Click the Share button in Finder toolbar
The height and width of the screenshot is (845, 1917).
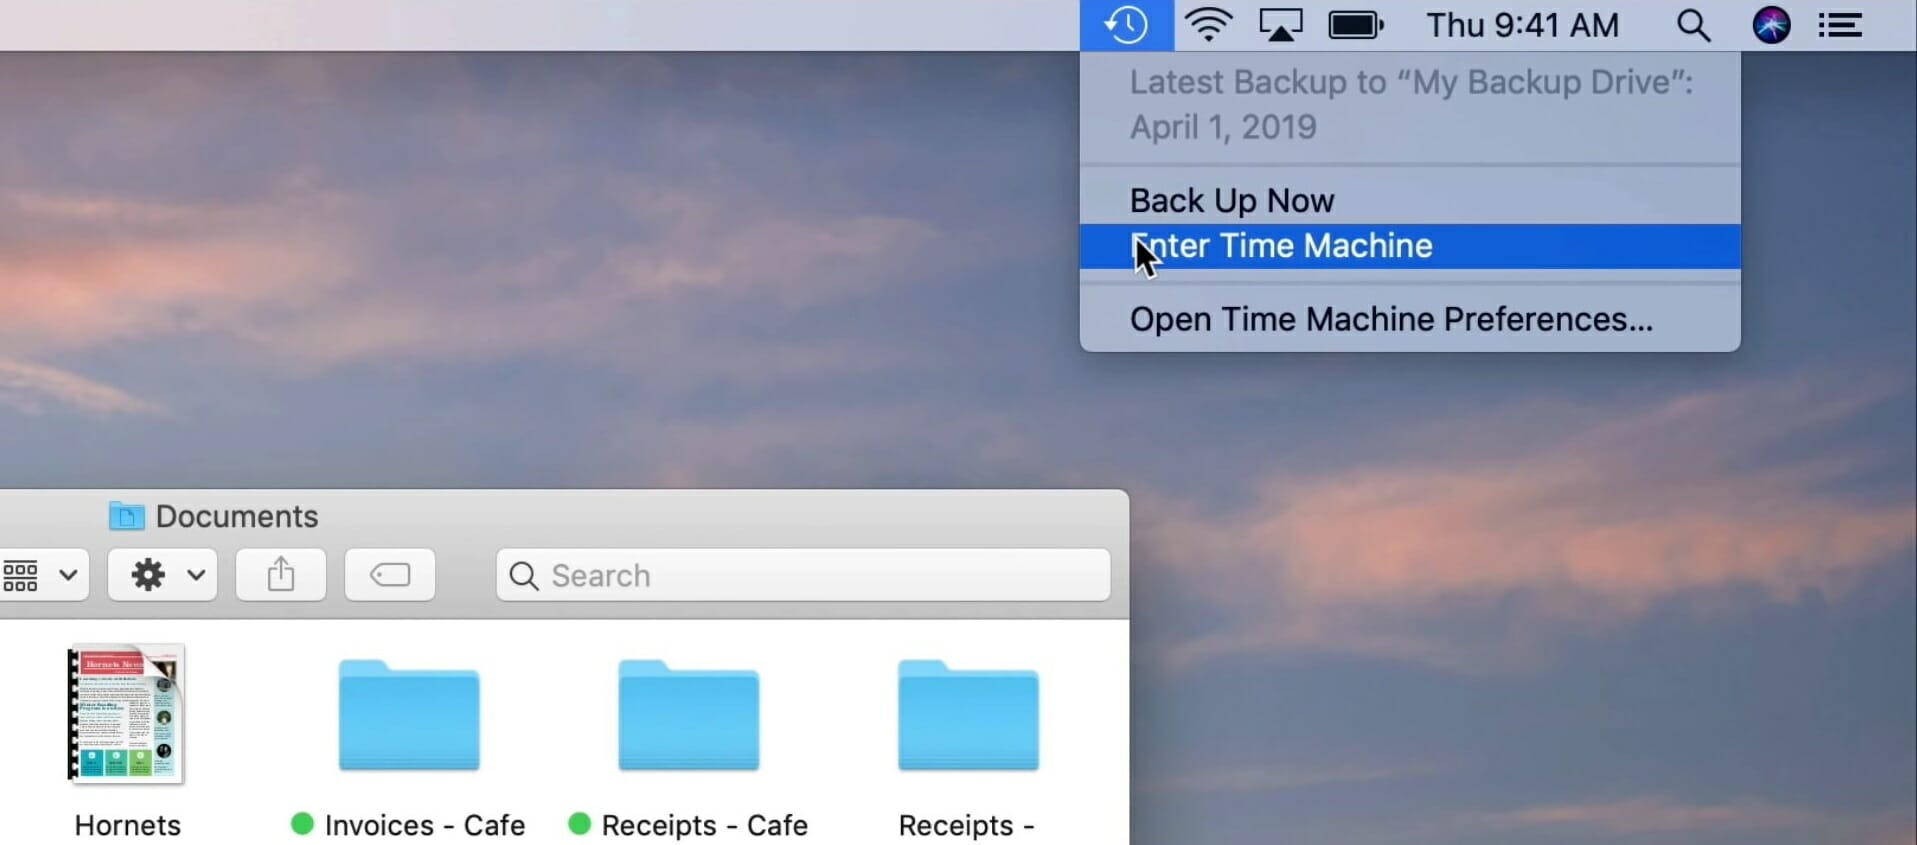click(281, 575)
